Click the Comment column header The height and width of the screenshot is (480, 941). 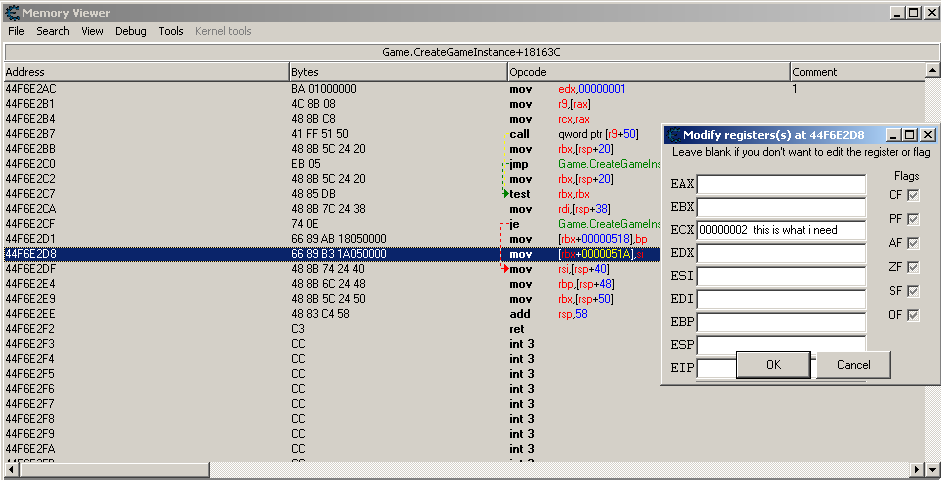click(x=857, y=72)
